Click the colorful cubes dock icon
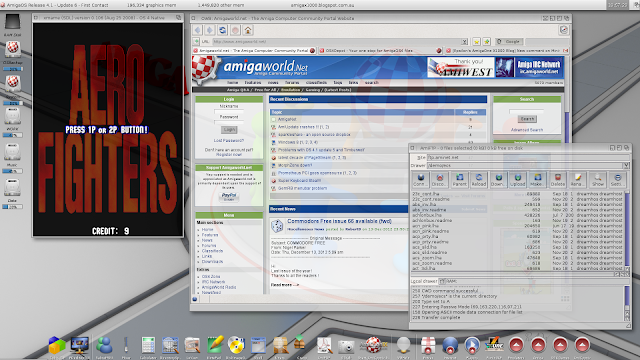The width and height of the screenshot is (640, 360). click(57, 346)
